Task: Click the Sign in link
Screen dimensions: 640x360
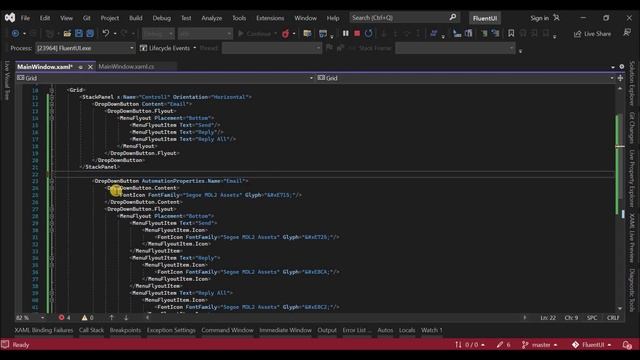Action: point(539,18)
